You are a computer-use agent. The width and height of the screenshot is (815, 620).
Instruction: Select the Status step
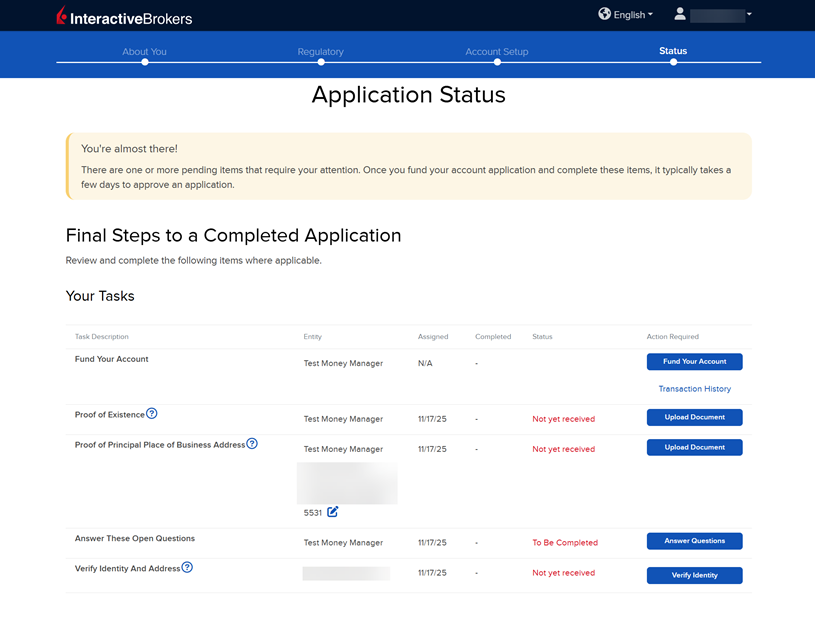point(673,51)
